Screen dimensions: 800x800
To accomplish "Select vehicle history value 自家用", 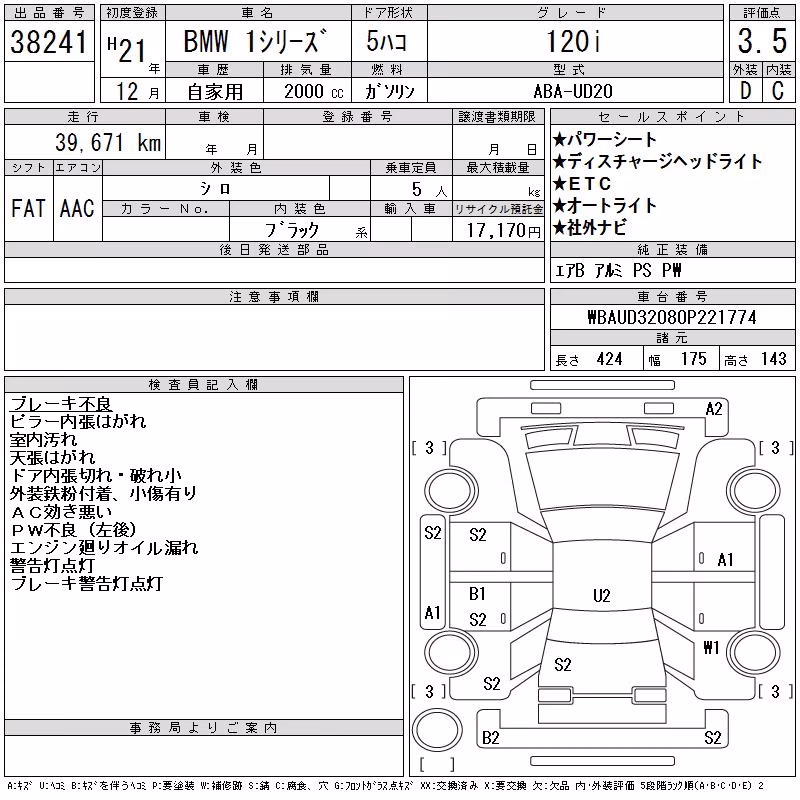I will click(215, 92).
